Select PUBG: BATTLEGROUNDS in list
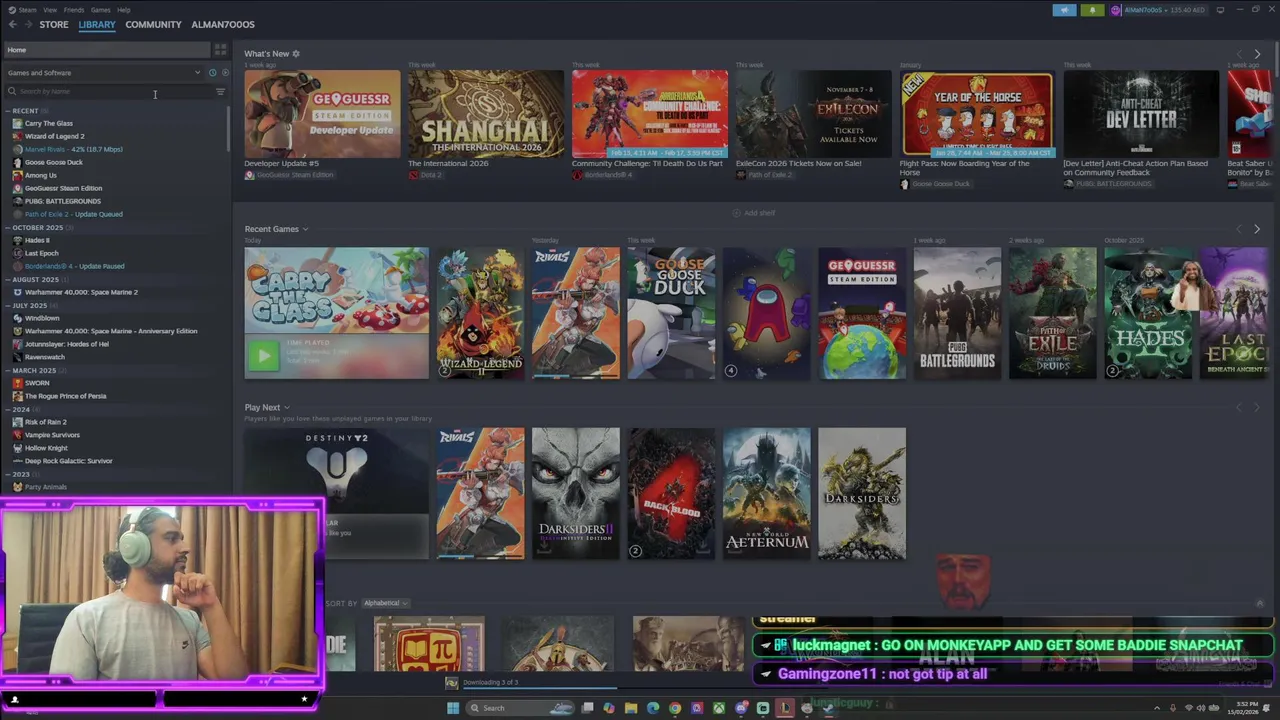Viewport: 1280px width, 720px height. pyautogui.click(x=62, y=202)
